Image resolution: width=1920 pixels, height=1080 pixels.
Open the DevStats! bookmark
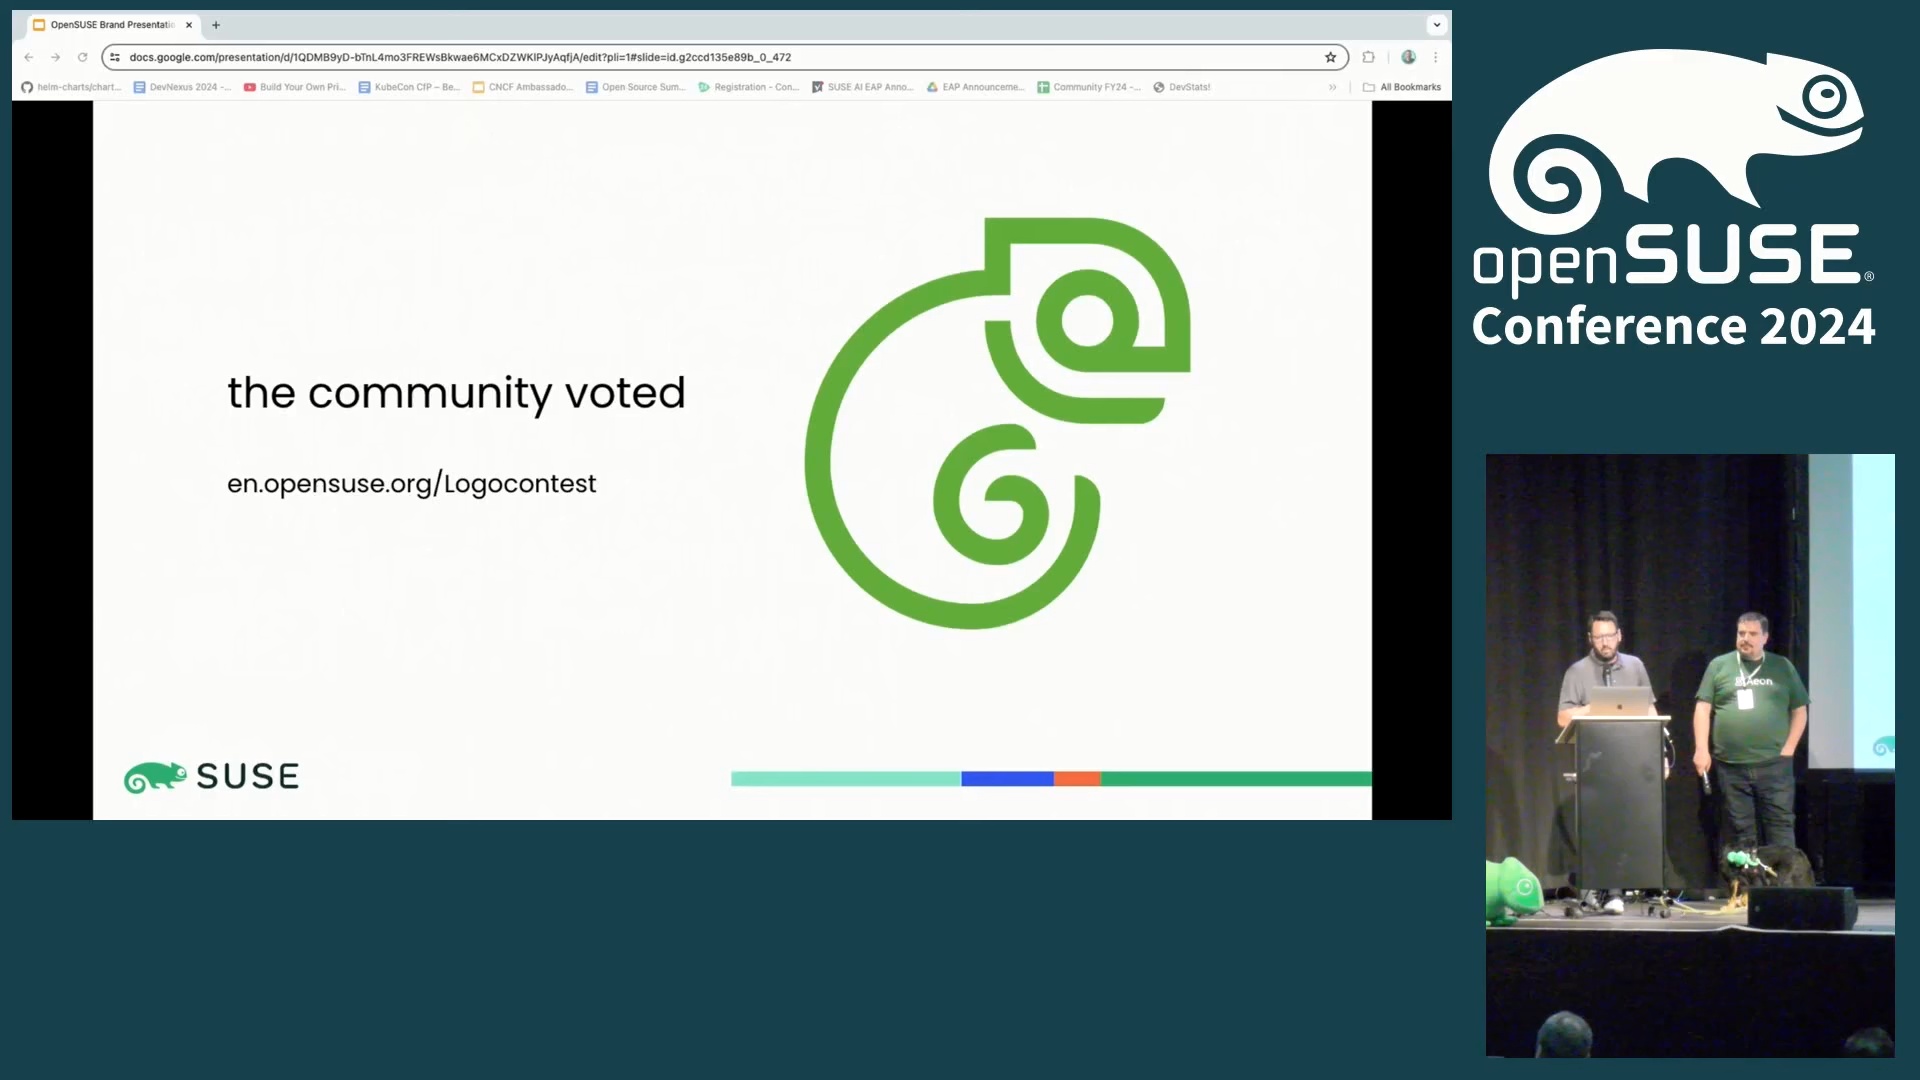coord(1182,87)
